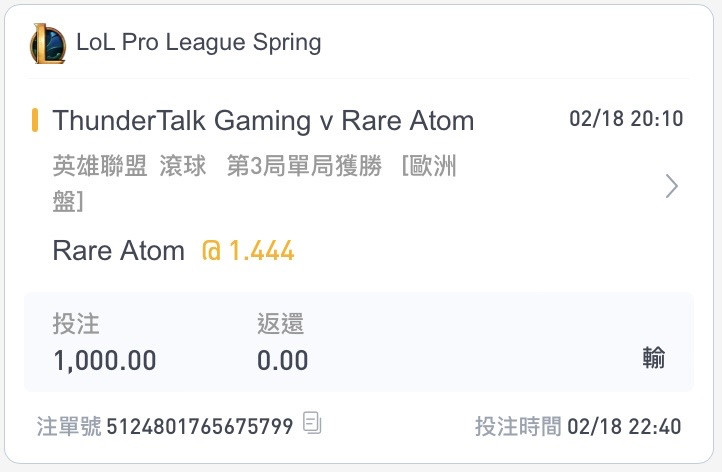The width and height of the screenshot is (722, 472).
Task: Select the 注單號 label
Action: 69,426
